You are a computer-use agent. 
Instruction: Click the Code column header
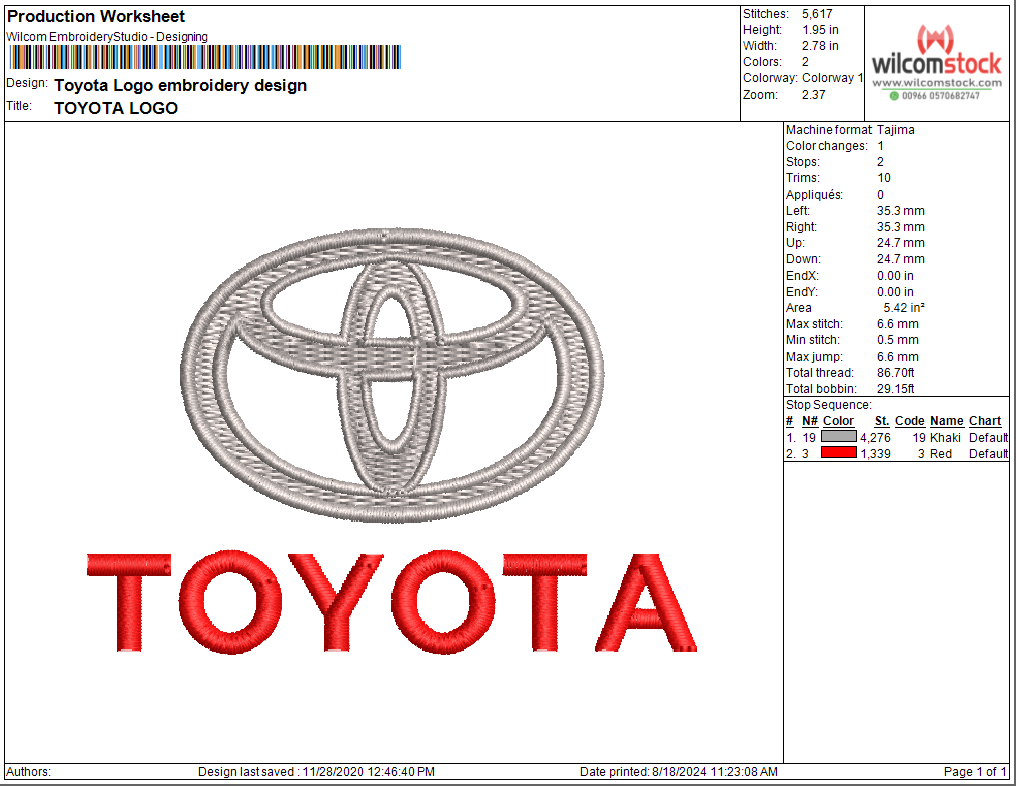910,421
